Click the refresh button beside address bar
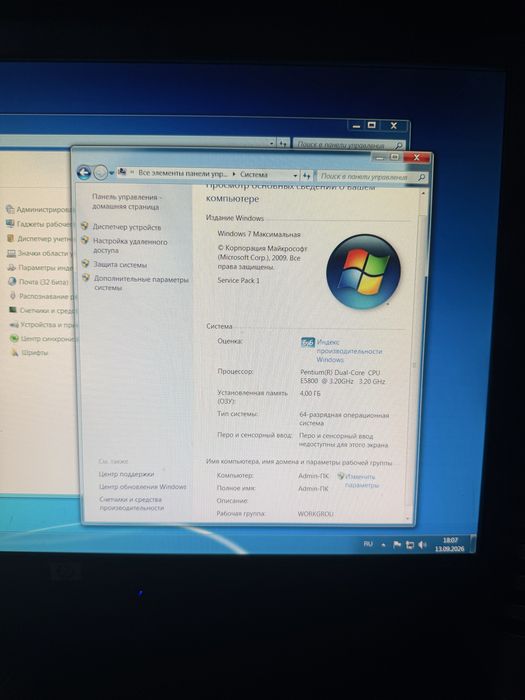The image size is (525, 700). pos(306,176)
